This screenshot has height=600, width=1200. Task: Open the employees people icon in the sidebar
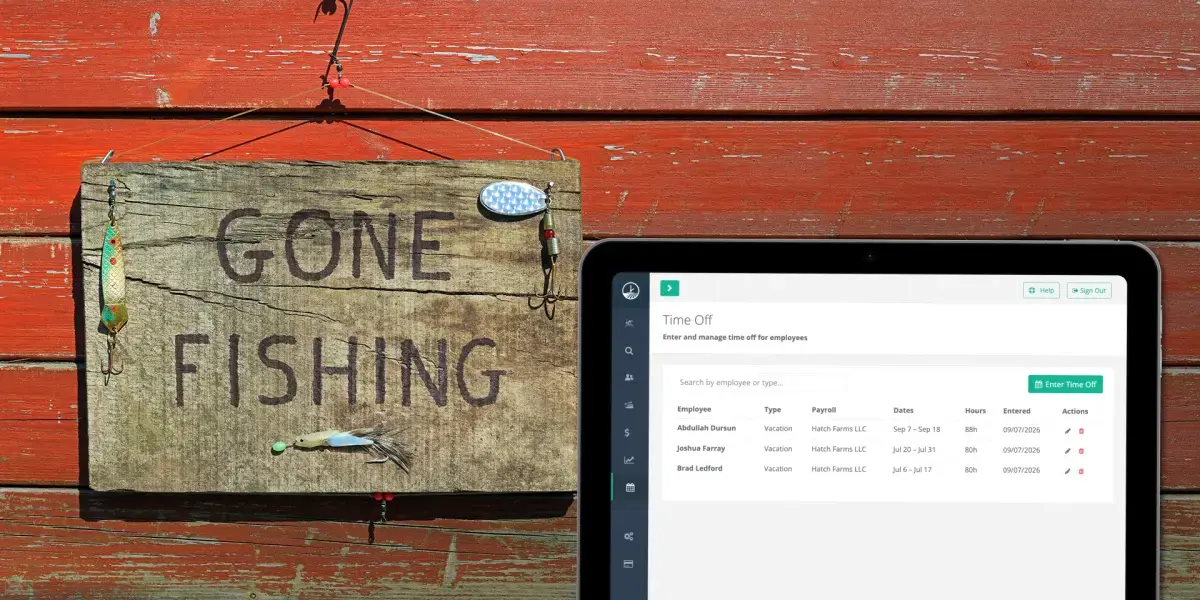pyautogui.click(x=629, y=378)
